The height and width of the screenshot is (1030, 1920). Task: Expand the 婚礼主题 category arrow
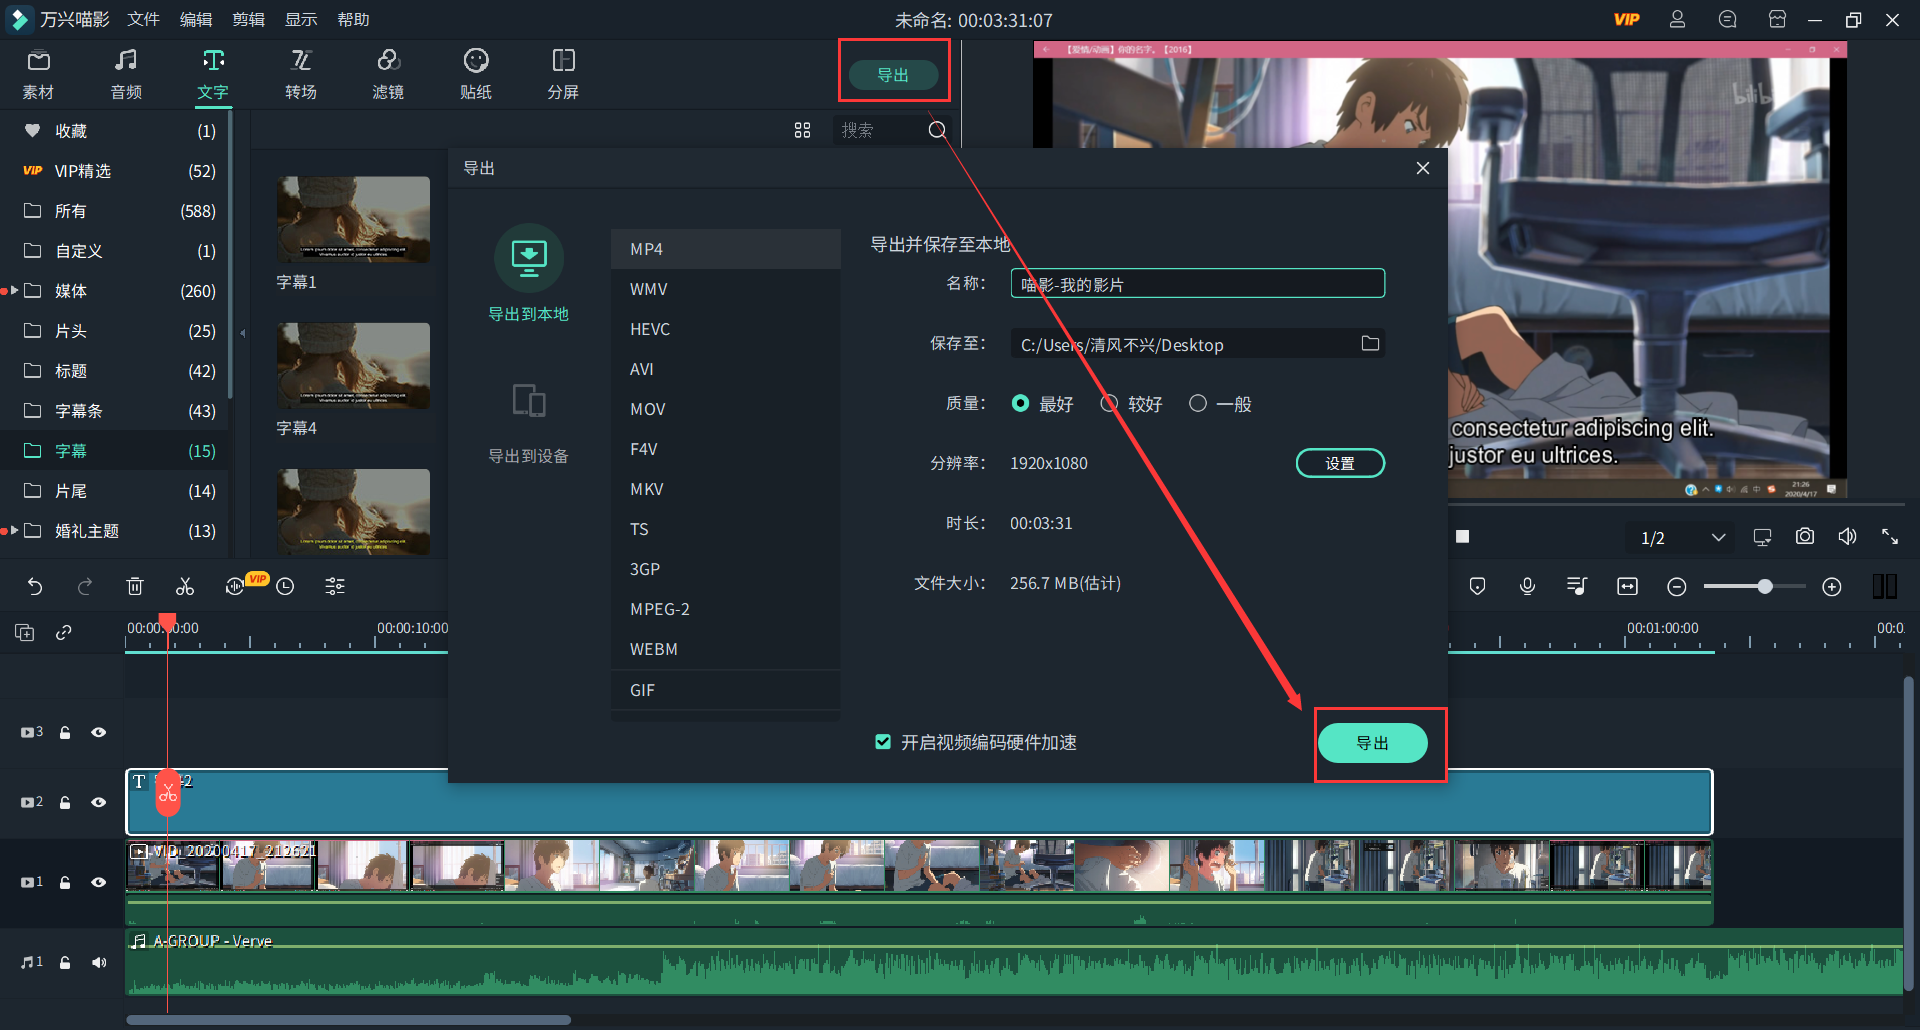tap(14, 531)
